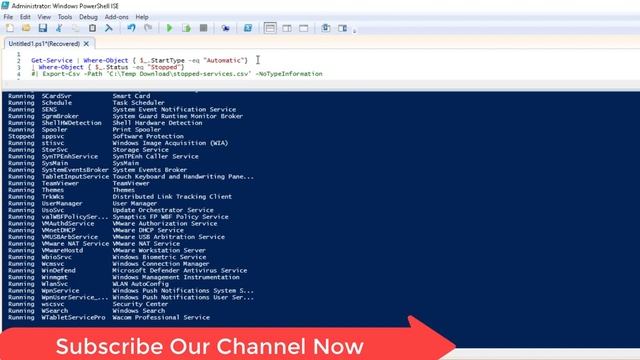640x360 pixels.
Task: Toggle the Command Add-on pane icon
Action: (x=342, y=28)
